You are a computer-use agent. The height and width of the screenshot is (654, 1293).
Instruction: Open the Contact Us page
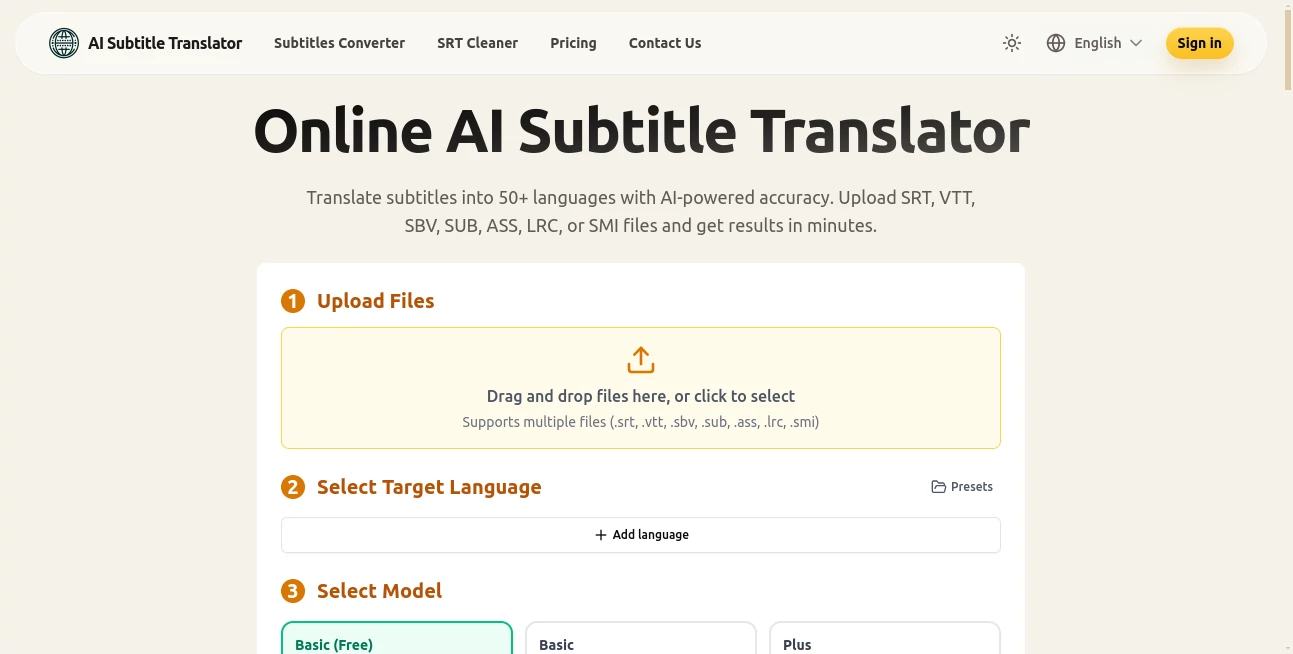point(665,43)
